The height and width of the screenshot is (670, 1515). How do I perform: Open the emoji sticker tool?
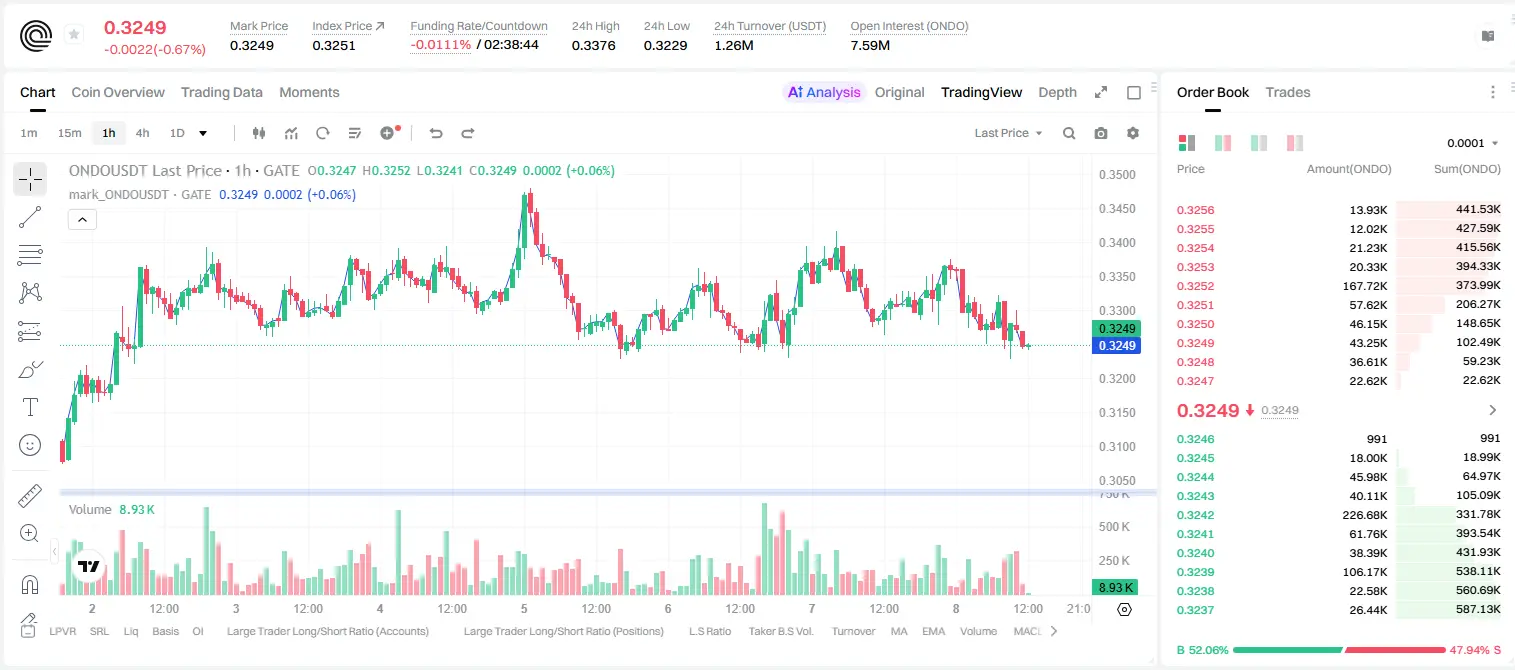(30, 445)
